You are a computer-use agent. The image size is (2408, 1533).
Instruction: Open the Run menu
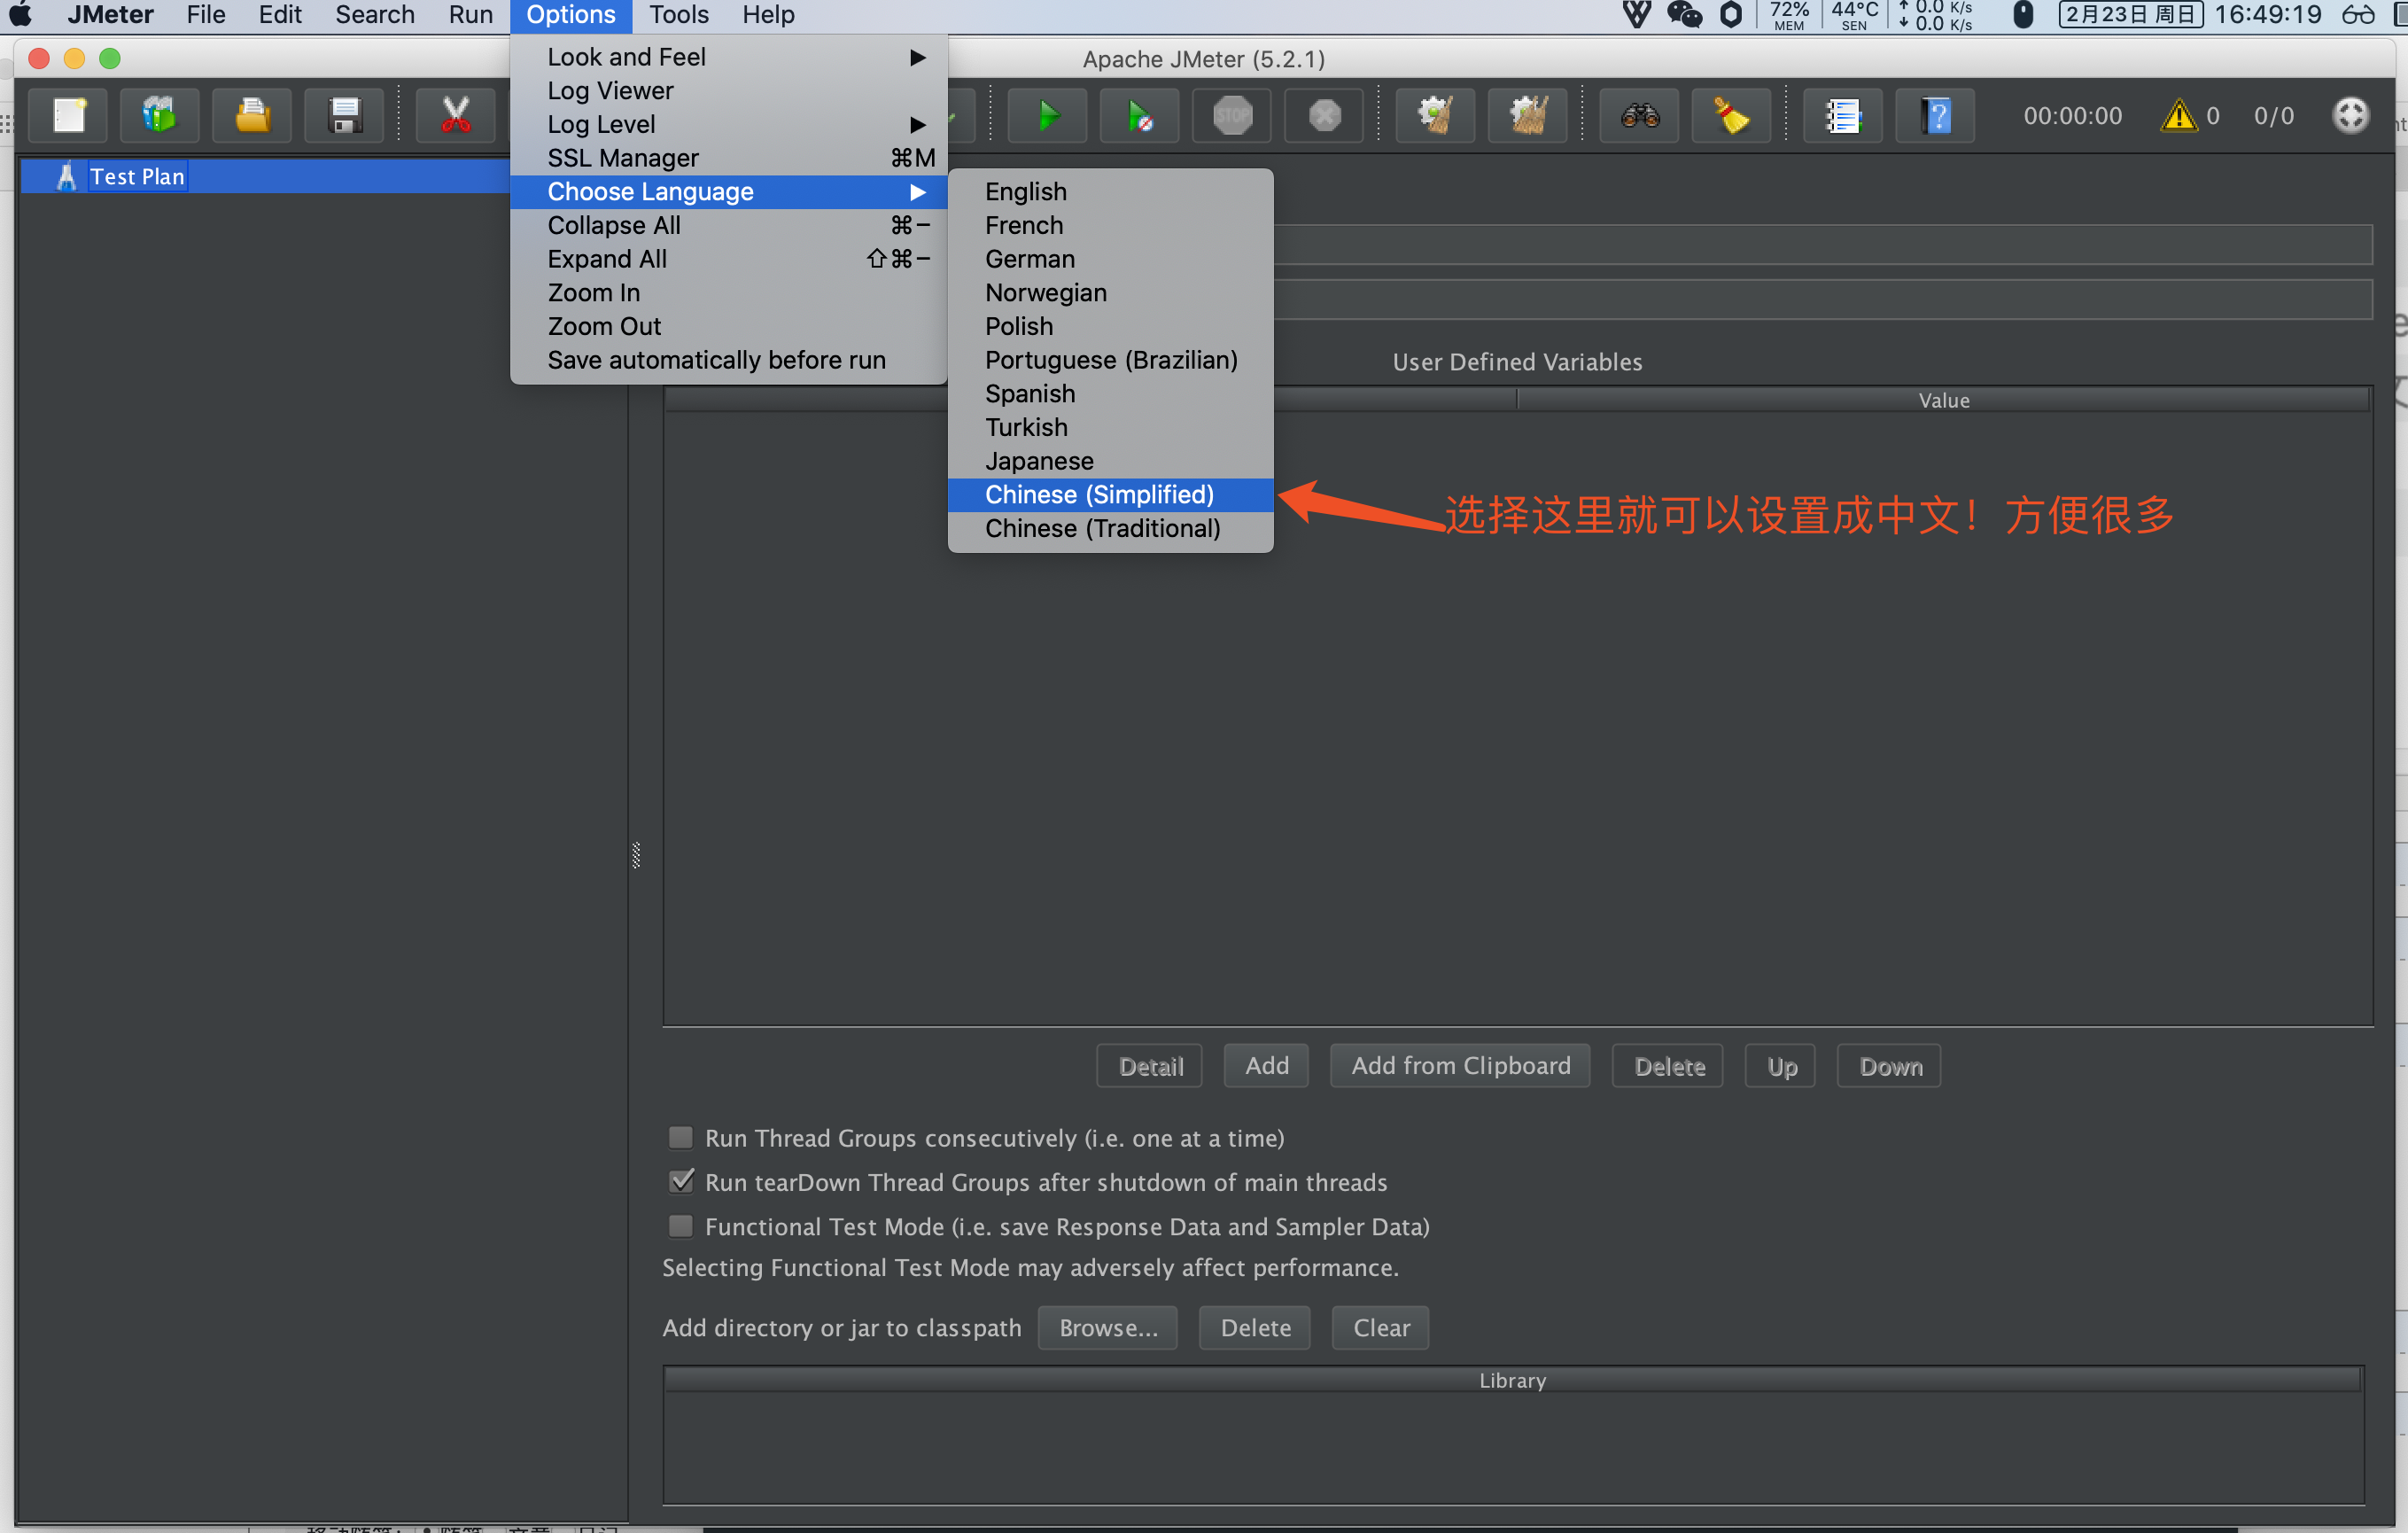click(471, 15)
